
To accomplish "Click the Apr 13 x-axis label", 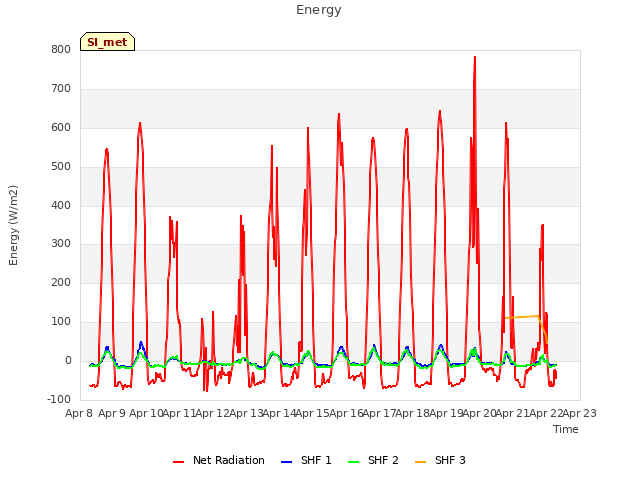I will [x=245, y=413].
